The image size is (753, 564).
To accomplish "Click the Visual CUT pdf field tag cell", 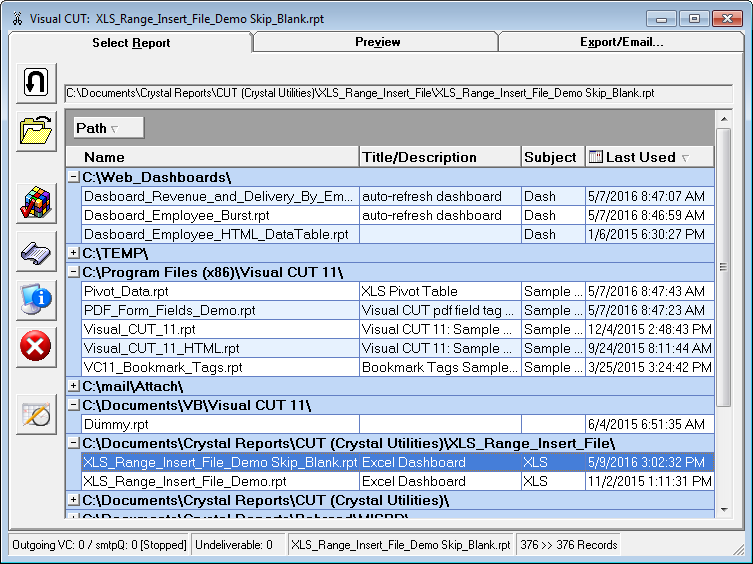I will (440, 310).
